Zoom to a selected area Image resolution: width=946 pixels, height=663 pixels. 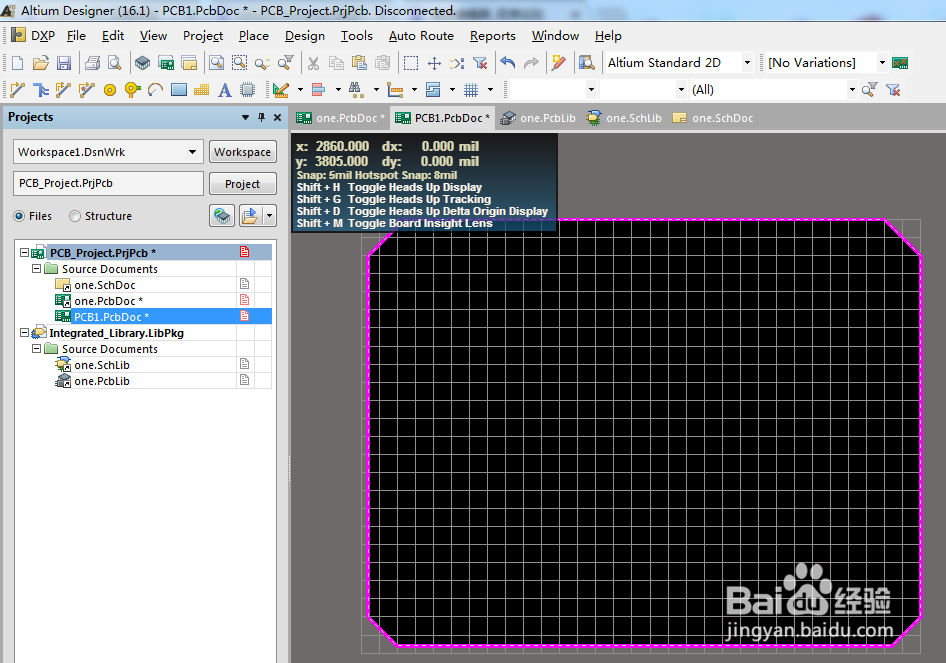pyautogui.click(x=240, y=63)
